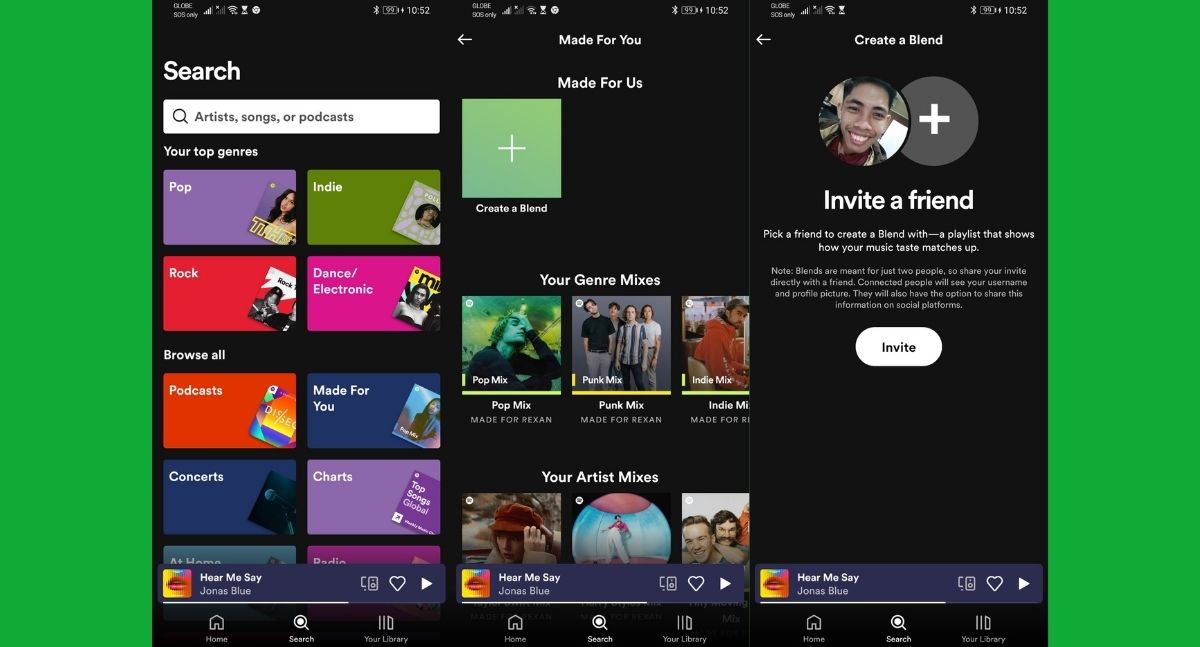Tap the back arrow on Create a Blend screen

(763, 40)
